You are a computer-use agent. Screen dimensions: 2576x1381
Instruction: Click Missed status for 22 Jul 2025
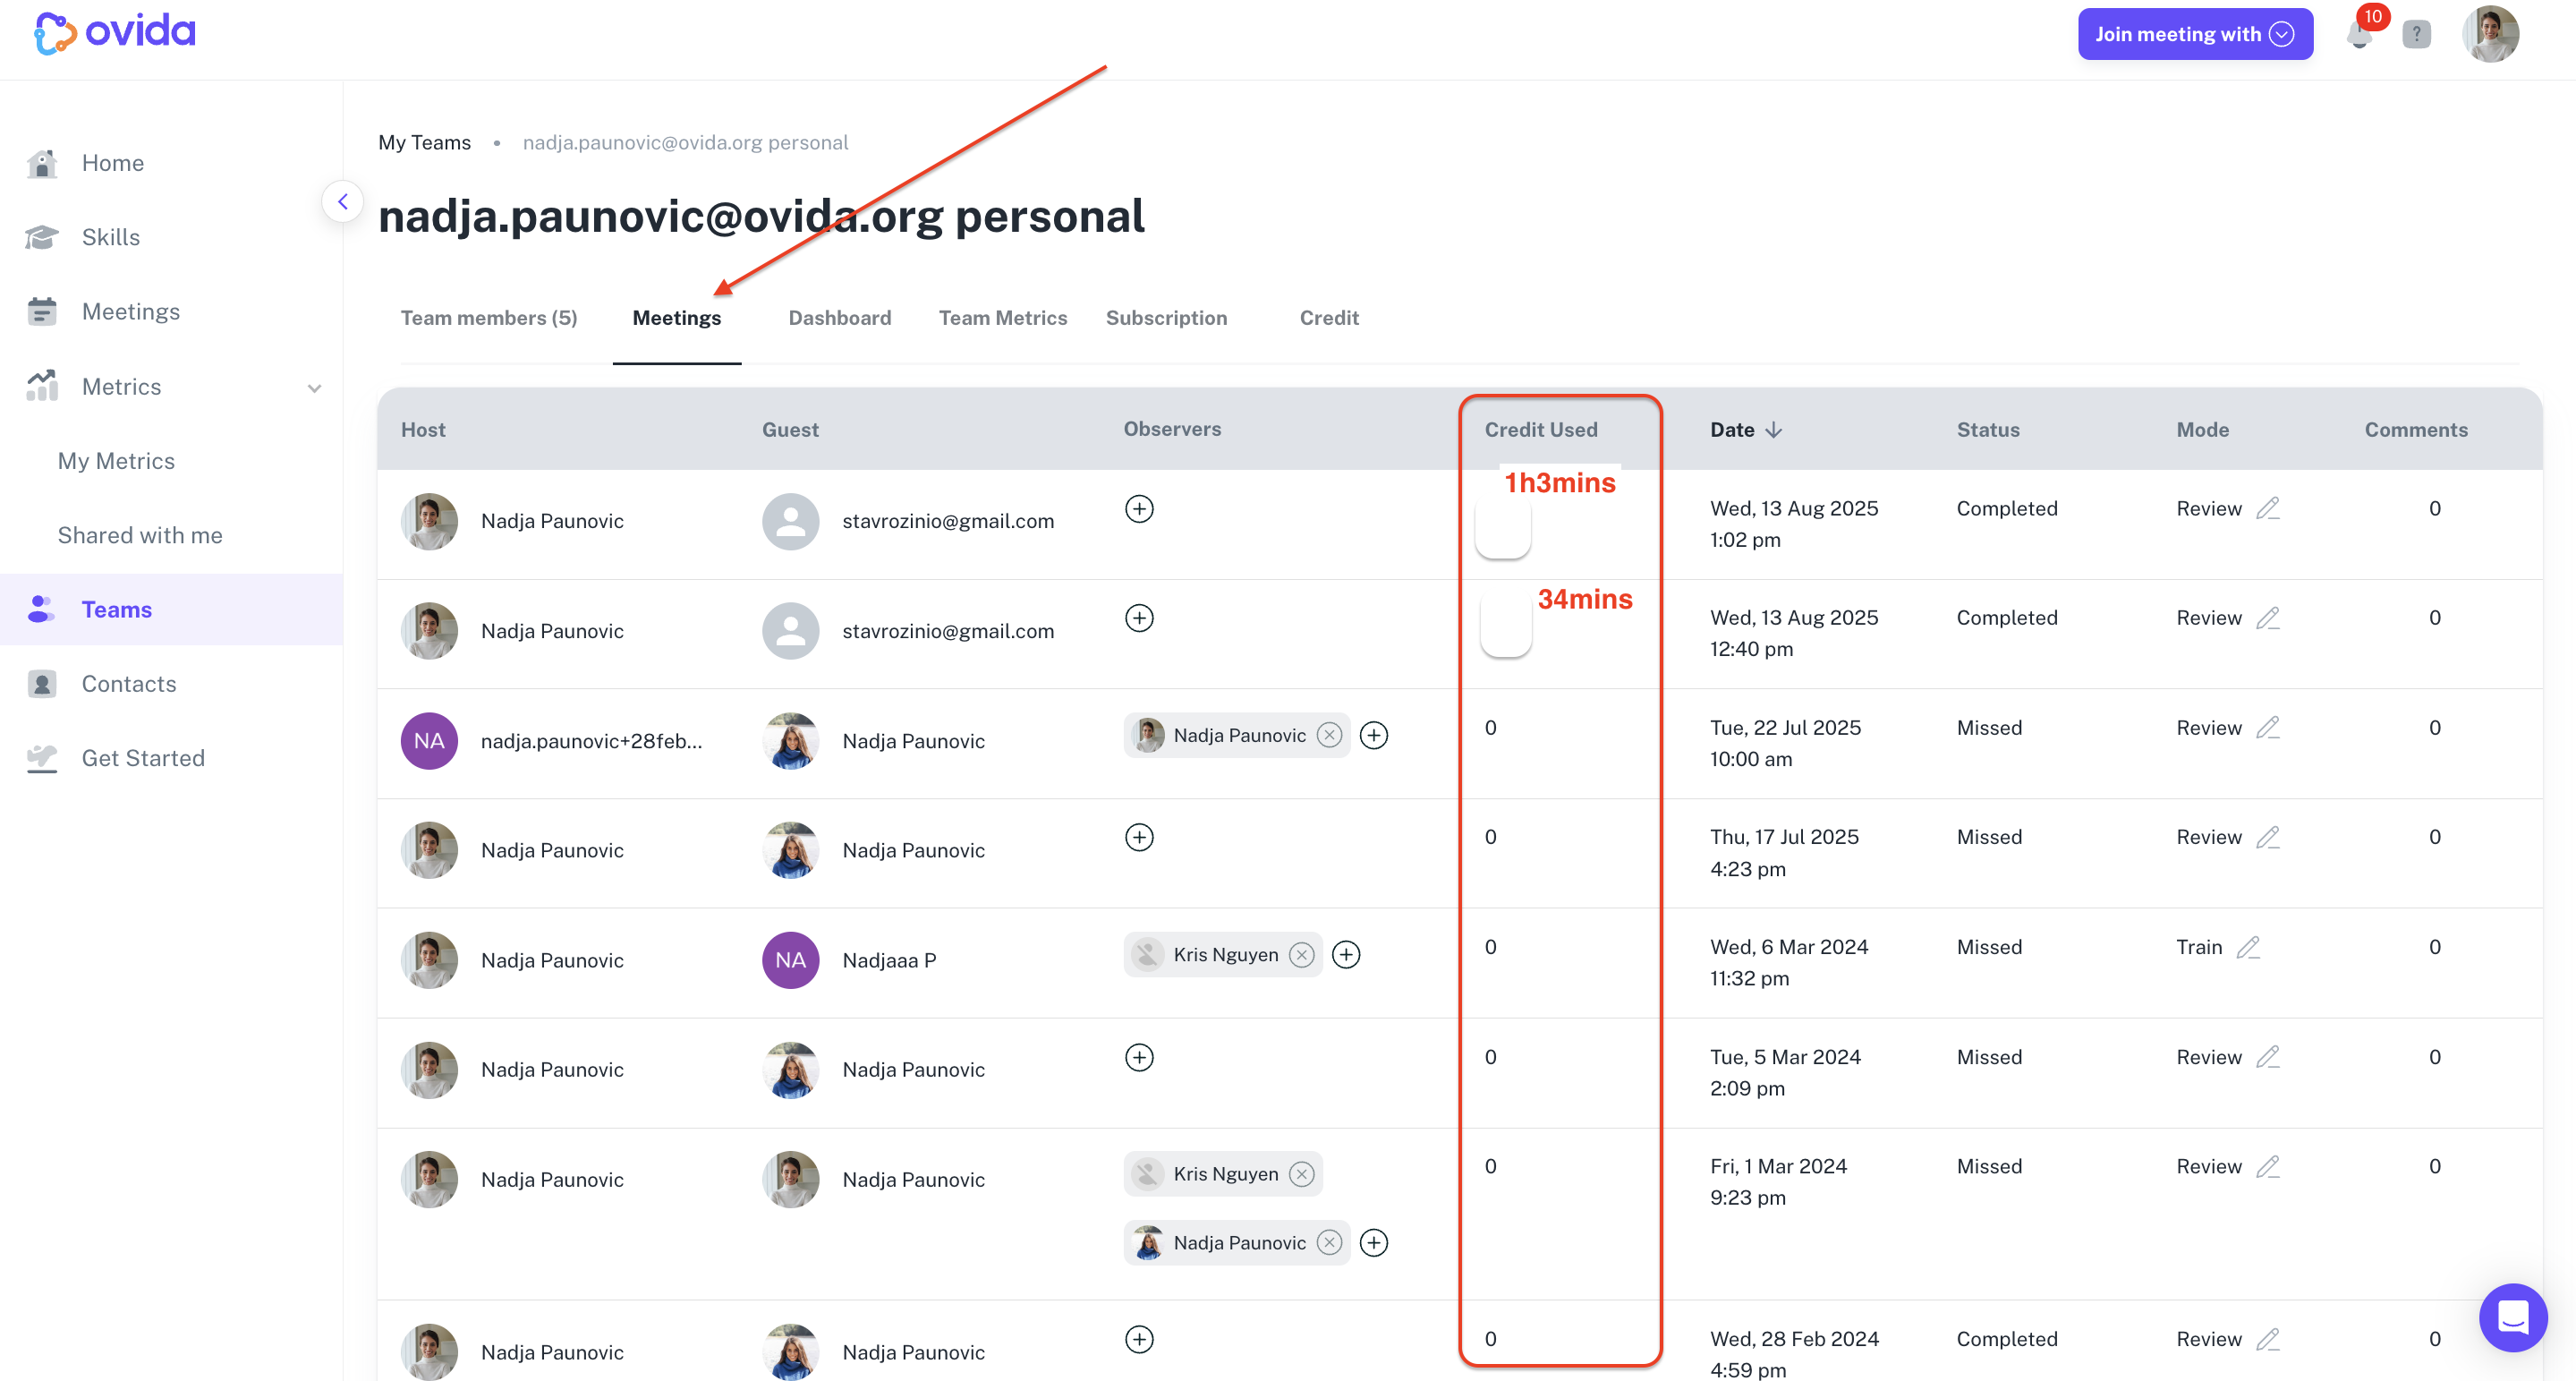click(x=1989, y=728)
